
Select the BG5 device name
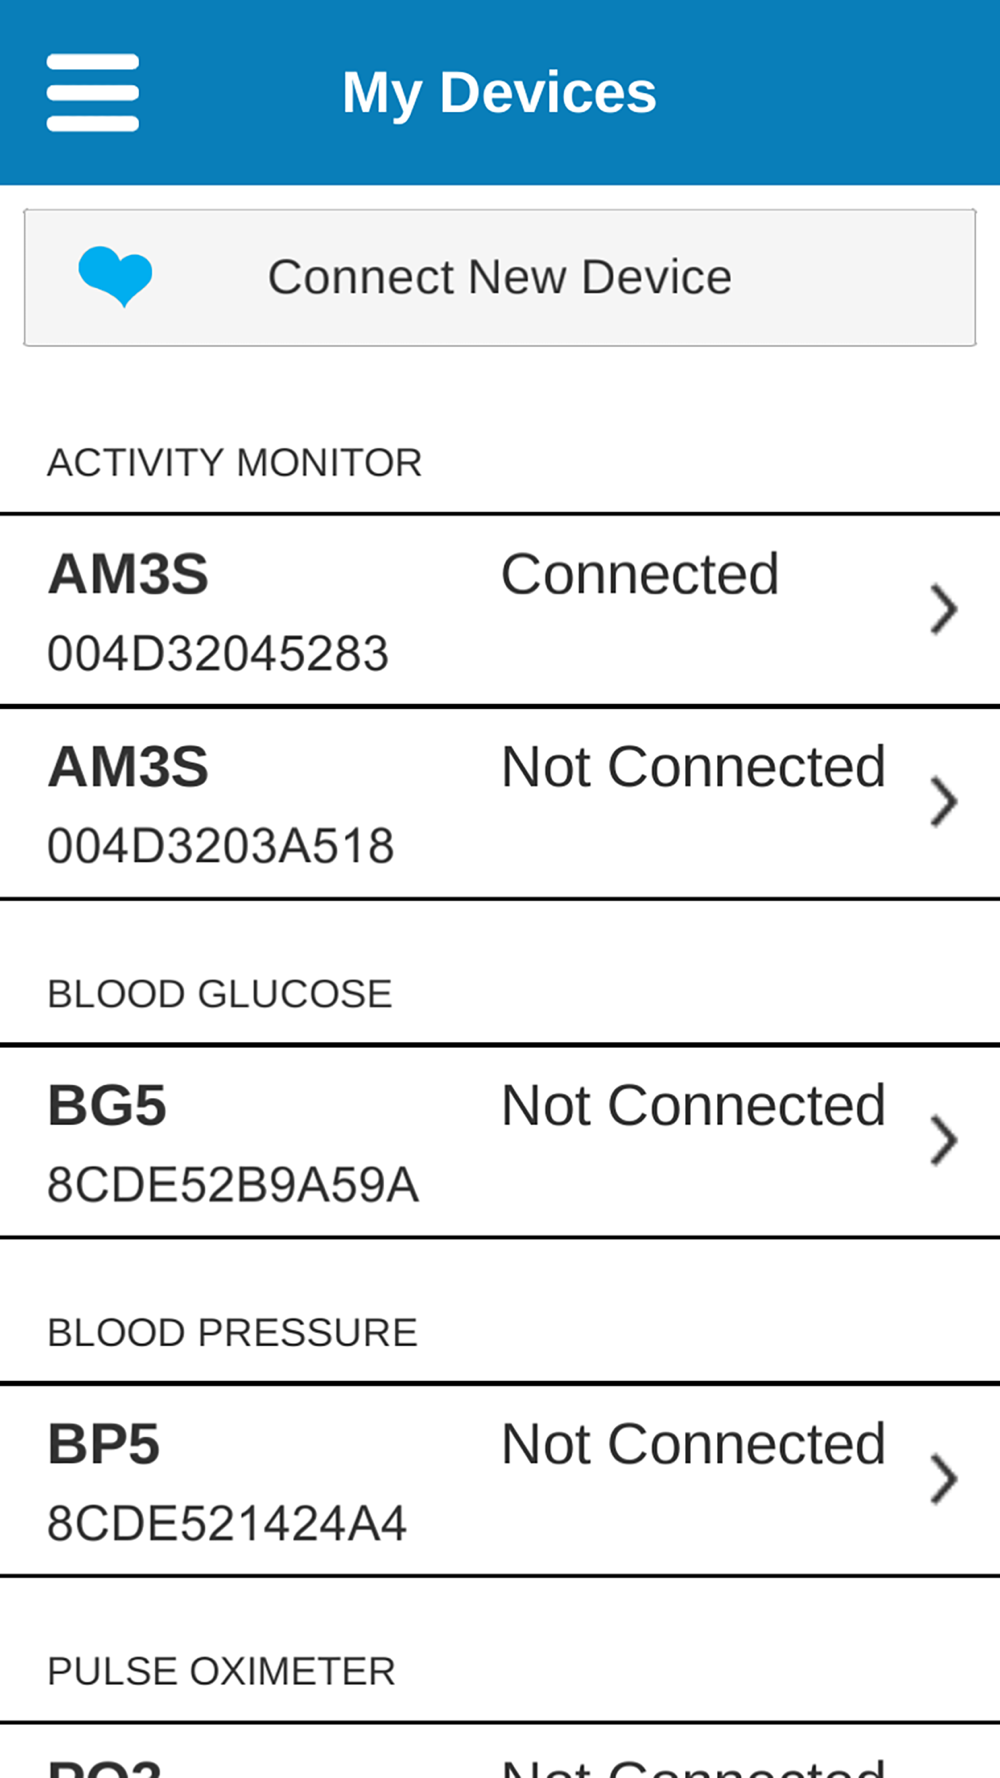pyautogui.click(x=107, y=1106)
